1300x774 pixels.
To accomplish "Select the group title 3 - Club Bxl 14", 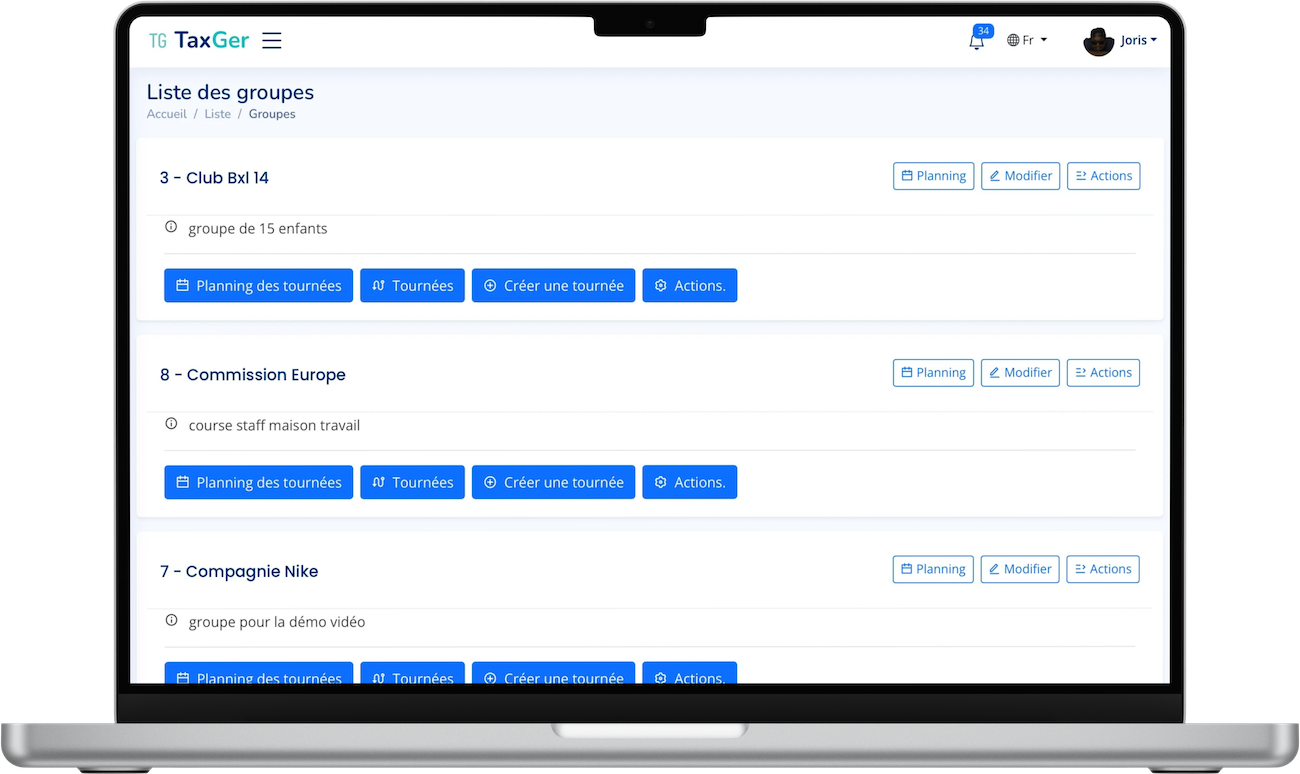I will pos(214,178).
